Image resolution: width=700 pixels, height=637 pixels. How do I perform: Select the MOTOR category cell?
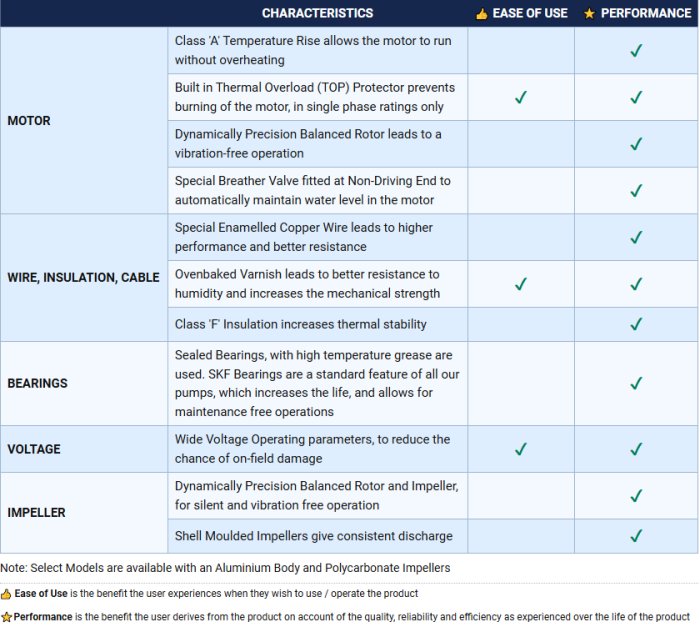29,120
